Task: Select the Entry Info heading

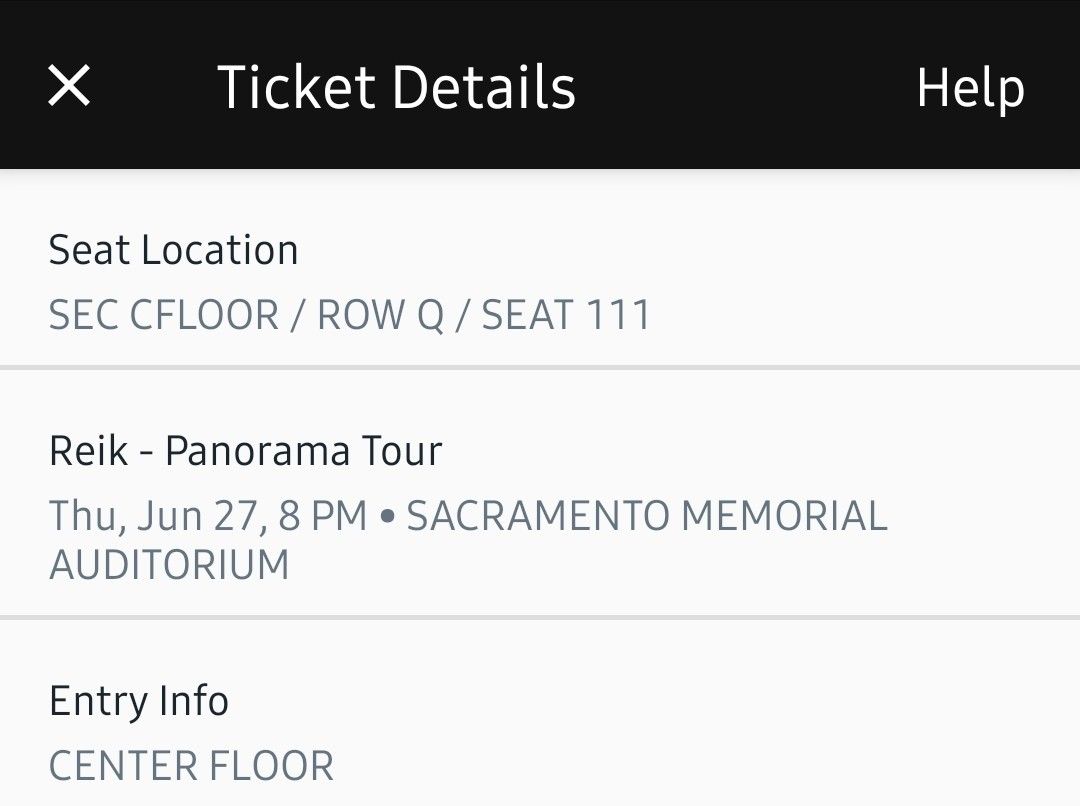Action: tap(138, 701)
